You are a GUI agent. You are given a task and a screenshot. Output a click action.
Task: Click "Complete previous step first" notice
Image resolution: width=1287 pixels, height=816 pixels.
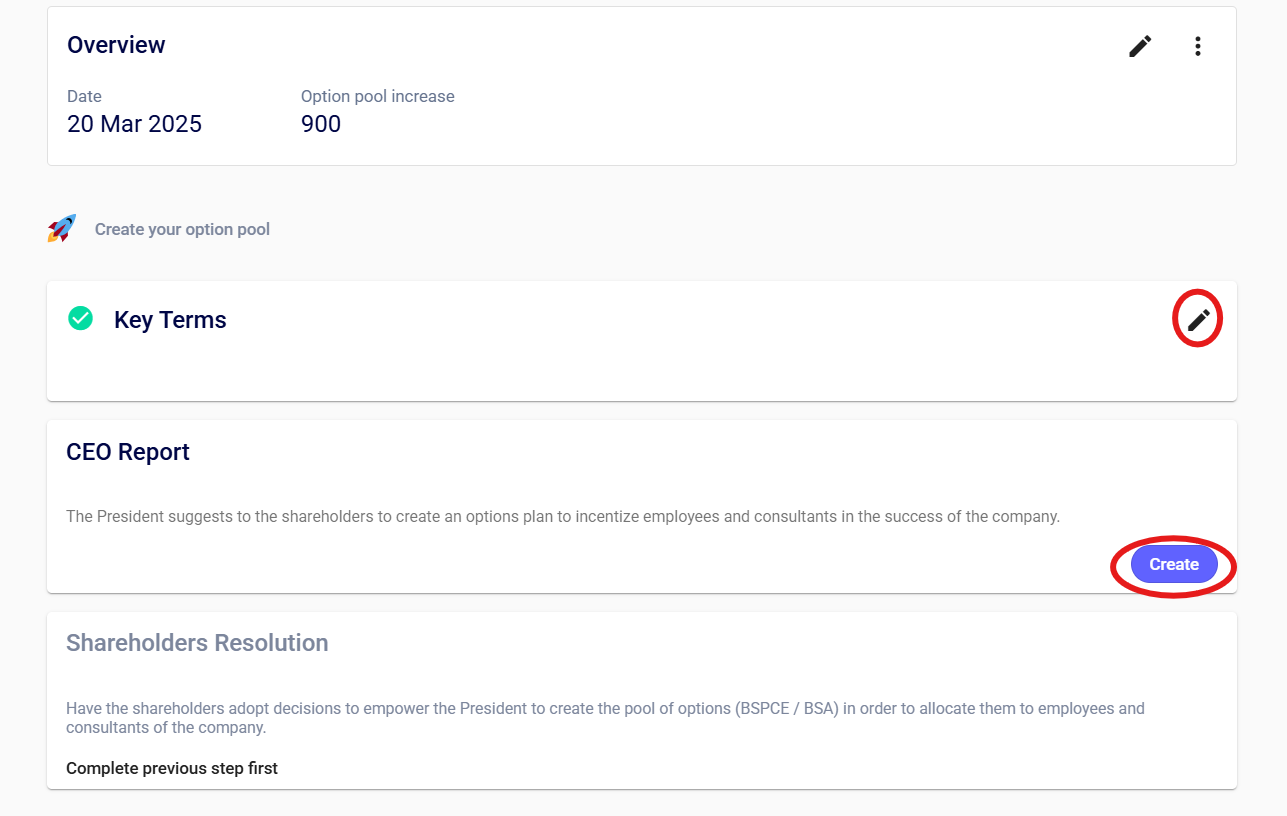(172, 768)
